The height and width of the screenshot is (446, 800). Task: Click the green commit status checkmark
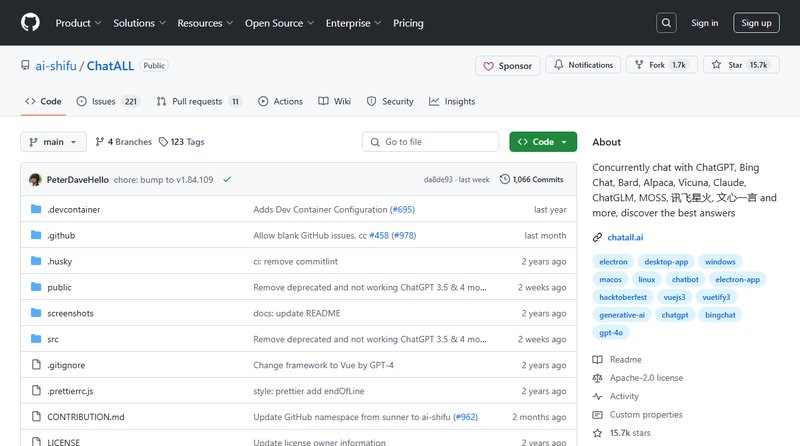(227, 180)
